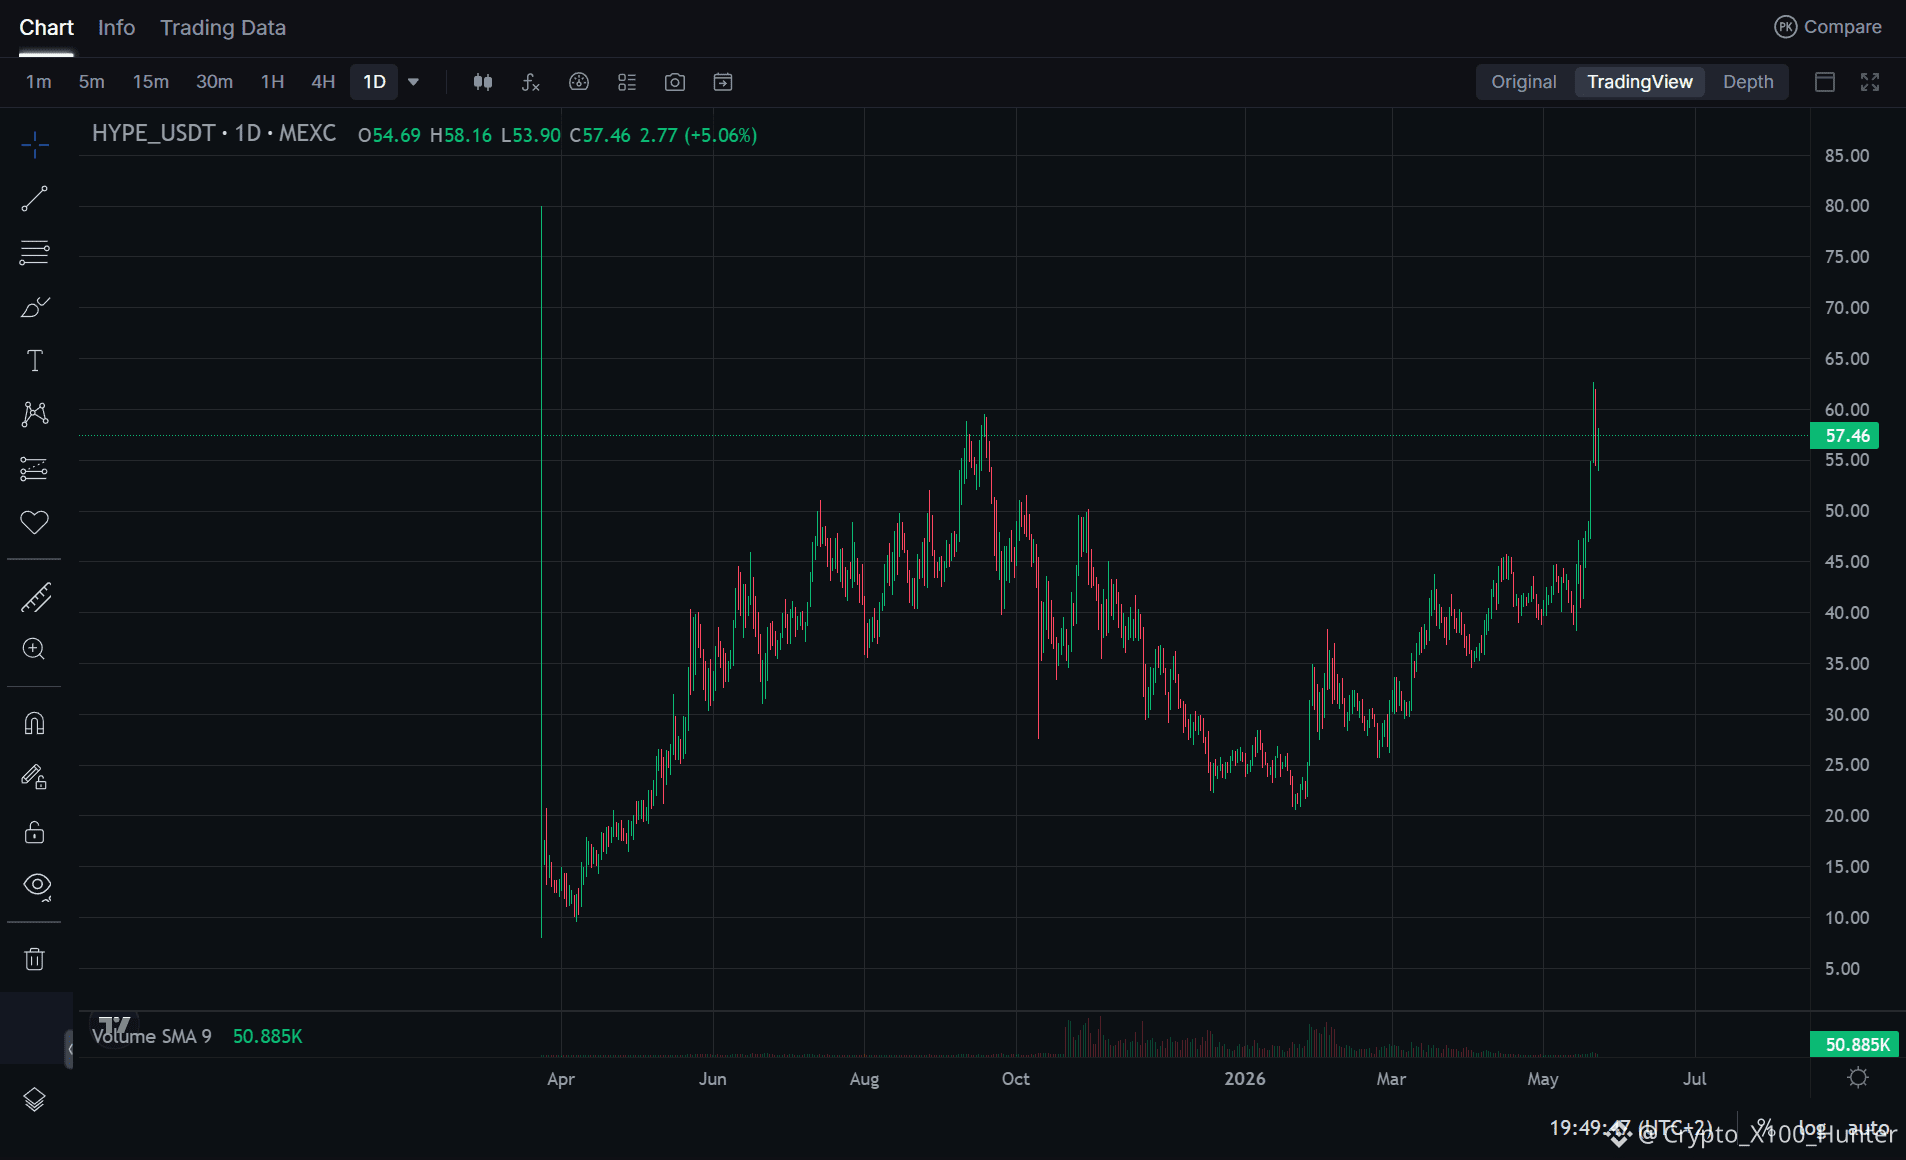Image resolution: width=1906 pixels, height=1160 pixels.
Task: Open the indicators fx menu
Action: tap(531, 82)
